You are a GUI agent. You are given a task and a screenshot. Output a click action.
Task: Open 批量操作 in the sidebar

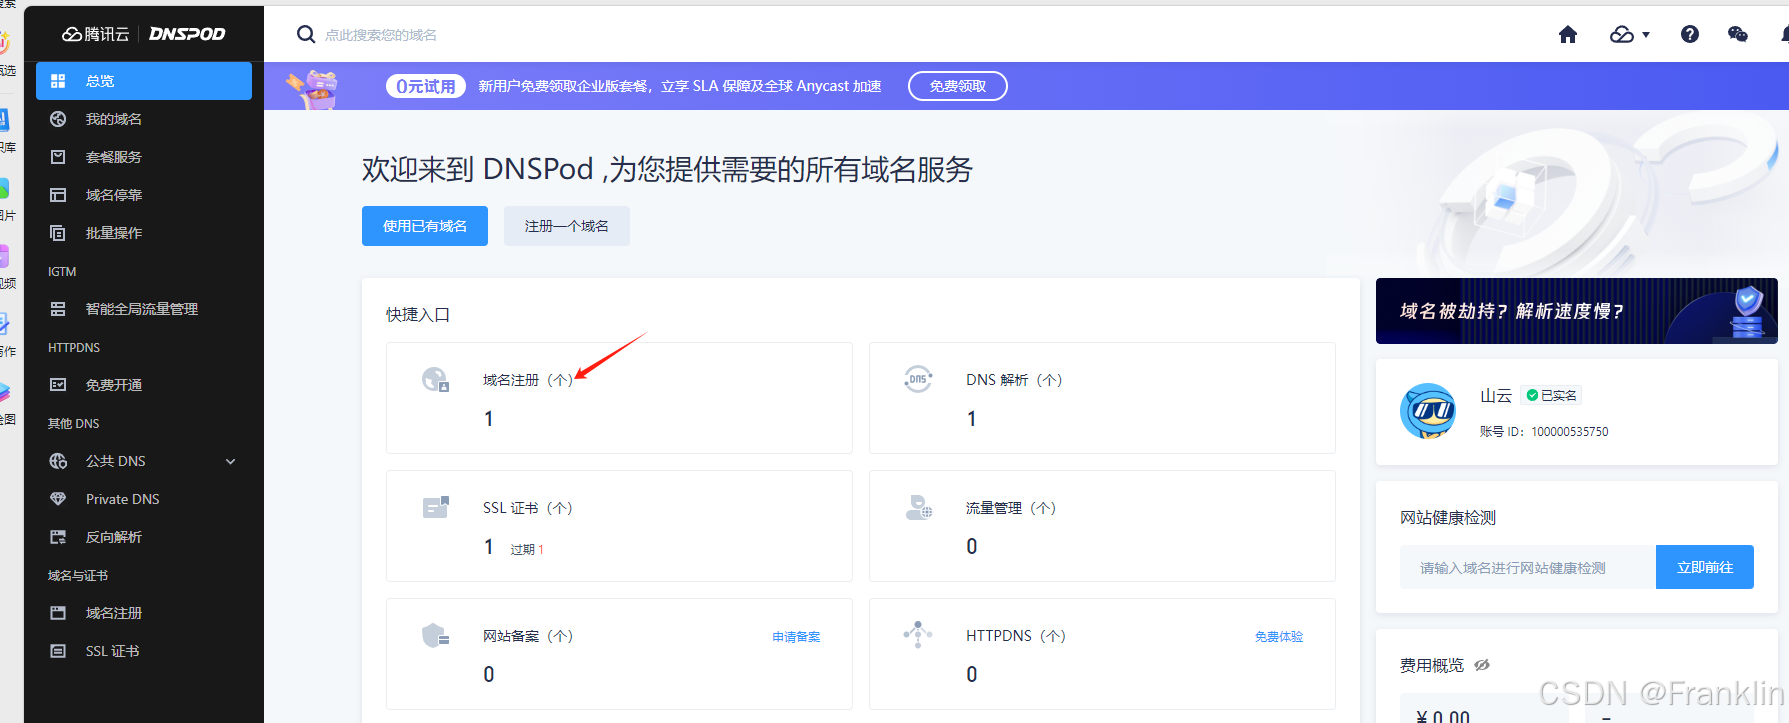[144, 233]
